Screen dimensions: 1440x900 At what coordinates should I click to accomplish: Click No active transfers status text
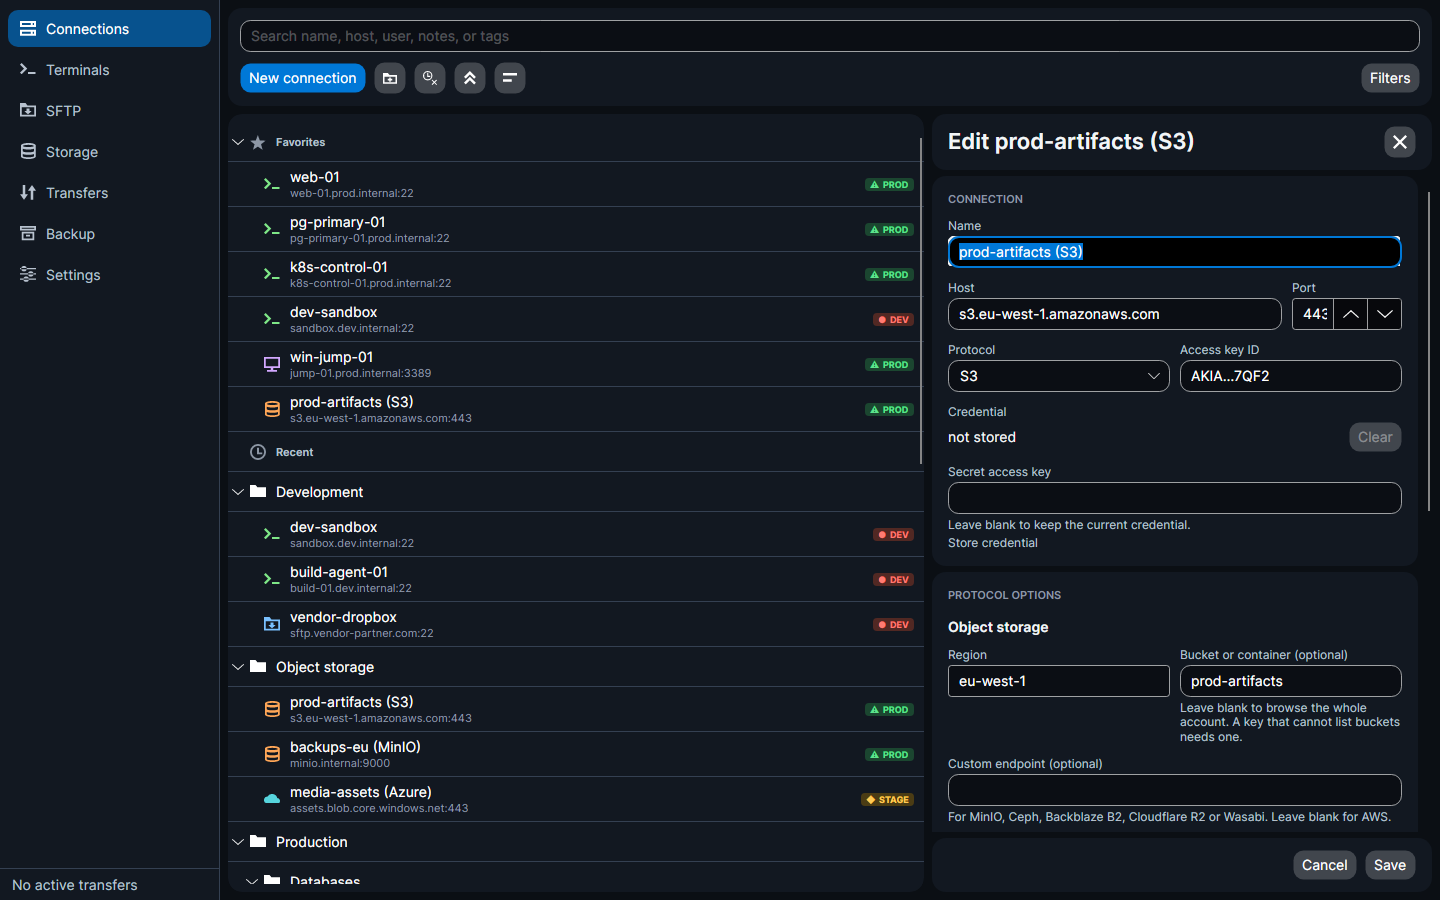point(75,885)
